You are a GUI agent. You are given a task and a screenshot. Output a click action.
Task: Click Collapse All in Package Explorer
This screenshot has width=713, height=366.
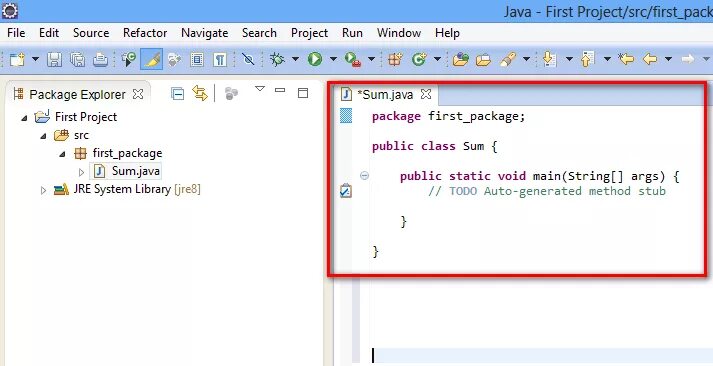(177, 94)
